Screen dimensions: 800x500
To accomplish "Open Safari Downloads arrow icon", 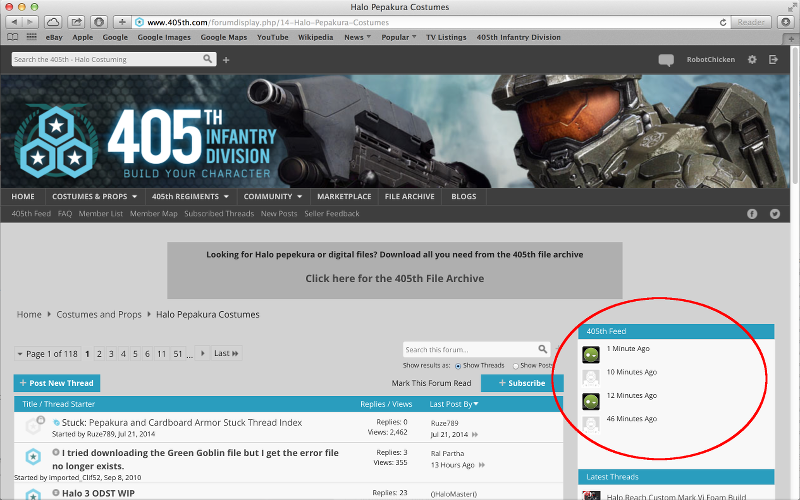I will tap(786, 22).
